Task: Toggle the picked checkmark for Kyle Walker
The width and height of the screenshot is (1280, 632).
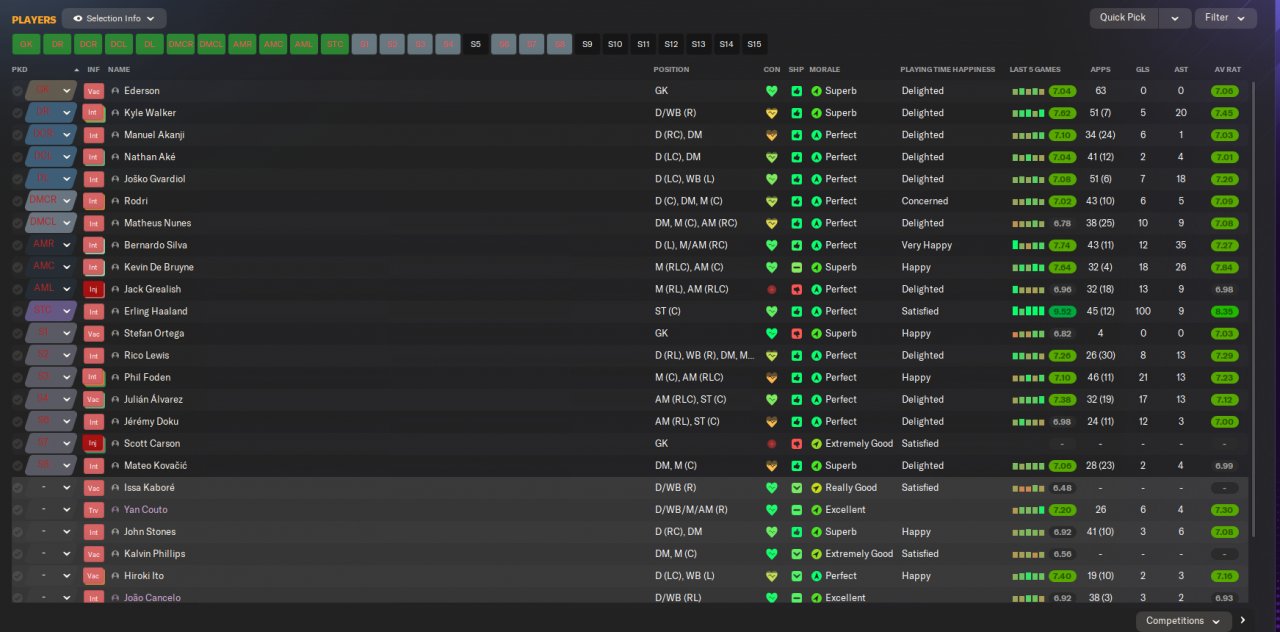Action: click(17, 113)
